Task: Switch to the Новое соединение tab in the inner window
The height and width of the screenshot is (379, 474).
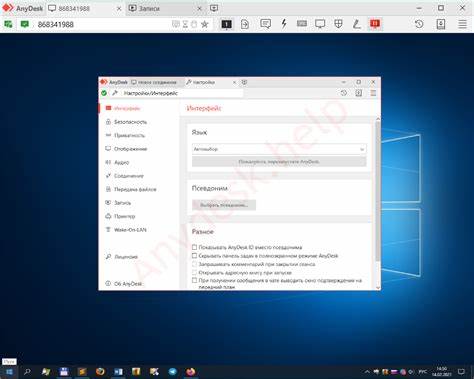Action: coord(157,82)
